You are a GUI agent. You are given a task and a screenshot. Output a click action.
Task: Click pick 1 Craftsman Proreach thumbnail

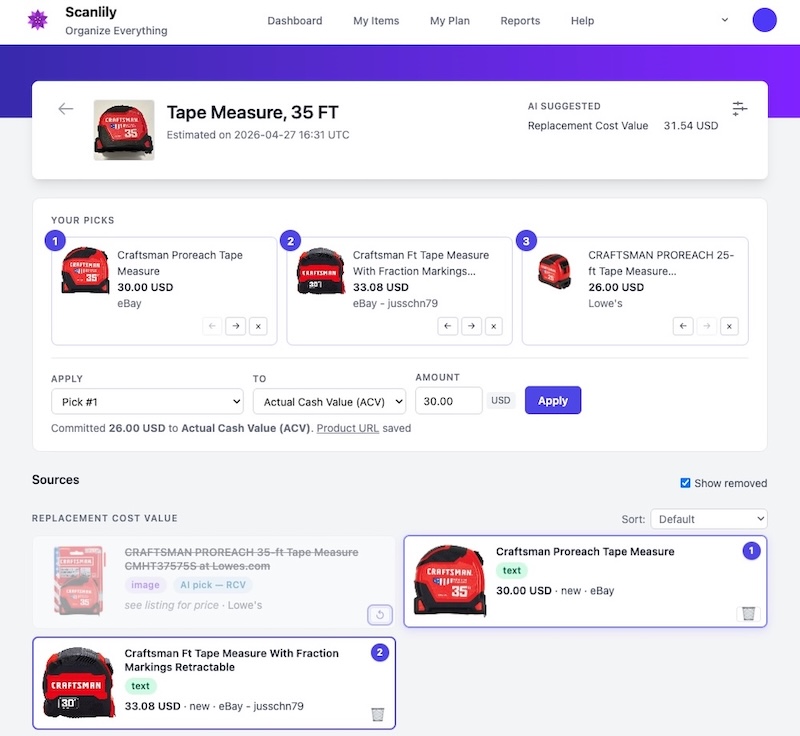tap(85, 270)
